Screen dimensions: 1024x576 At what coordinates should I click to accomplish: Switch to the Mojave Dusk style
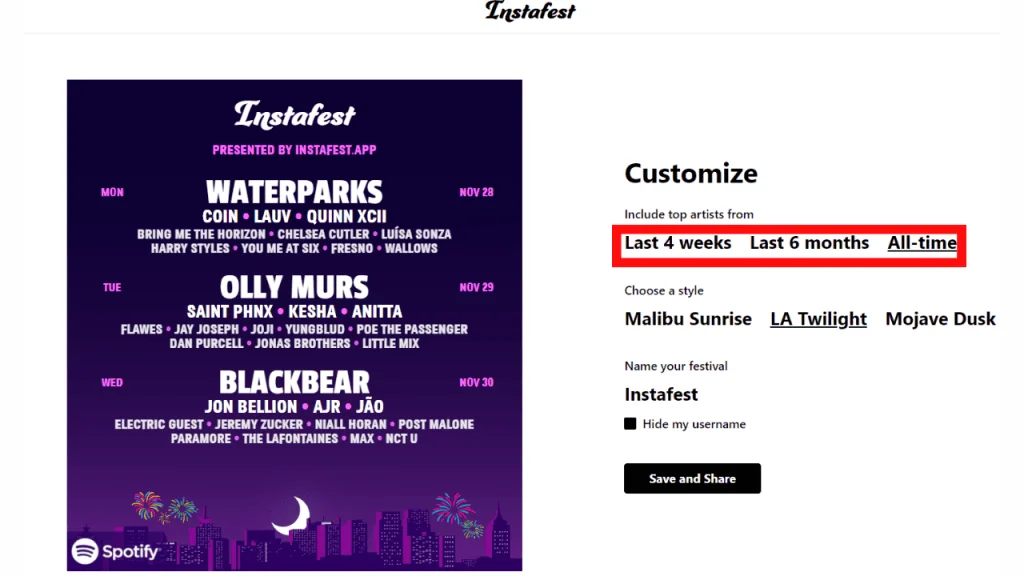[940, 319]
